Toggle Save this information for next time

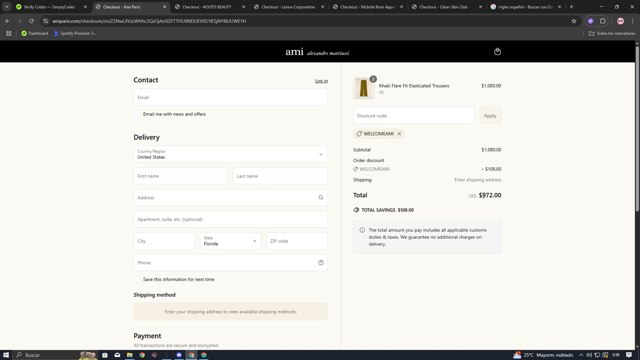[x=137, y=280]
